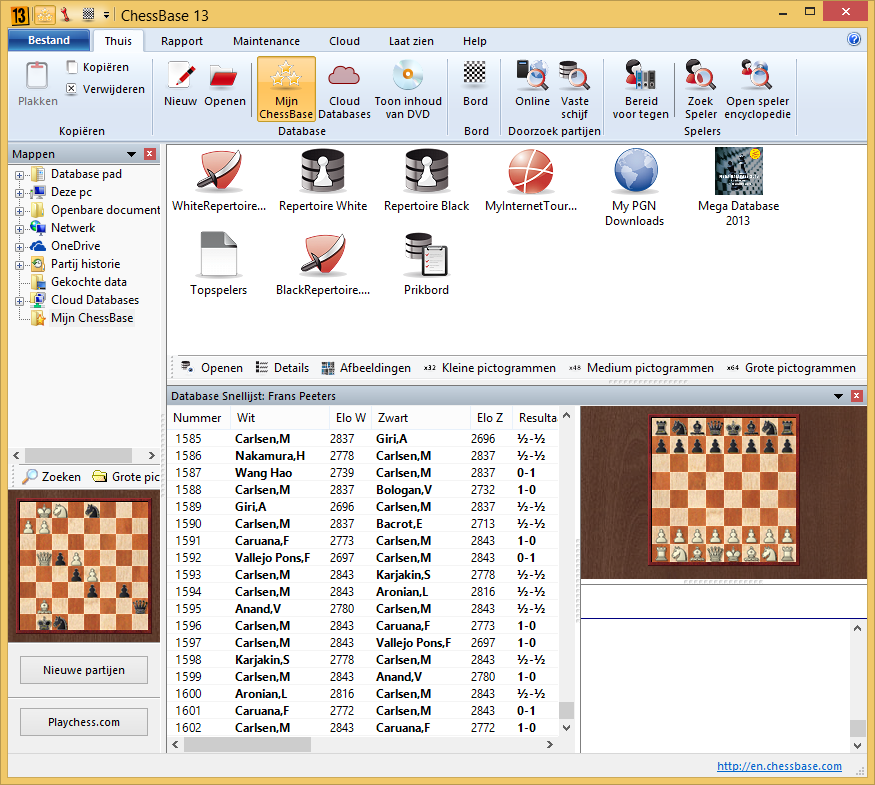Expand Cloud Databases tree node

[20, 301]
